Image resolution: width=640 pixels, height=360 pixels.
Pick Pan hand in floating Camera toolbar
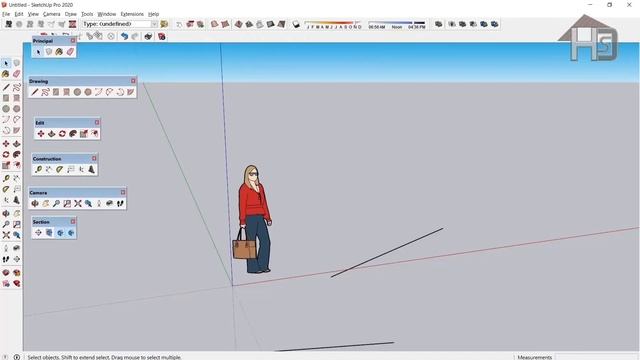[46, 203]
